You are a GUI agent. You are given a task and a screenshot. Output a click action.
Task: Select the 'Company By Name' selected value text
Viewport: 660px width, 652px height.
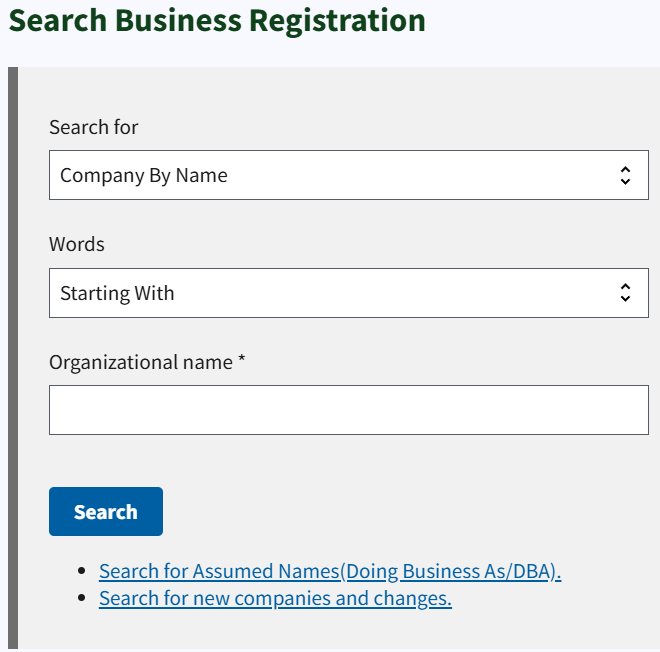(144, 175)
